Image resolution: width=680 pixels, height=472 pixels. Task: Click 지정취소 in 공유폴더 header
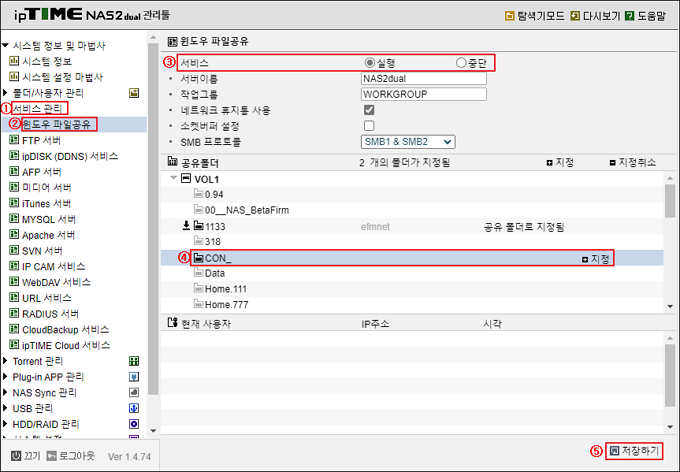click(x=633, y=163)
